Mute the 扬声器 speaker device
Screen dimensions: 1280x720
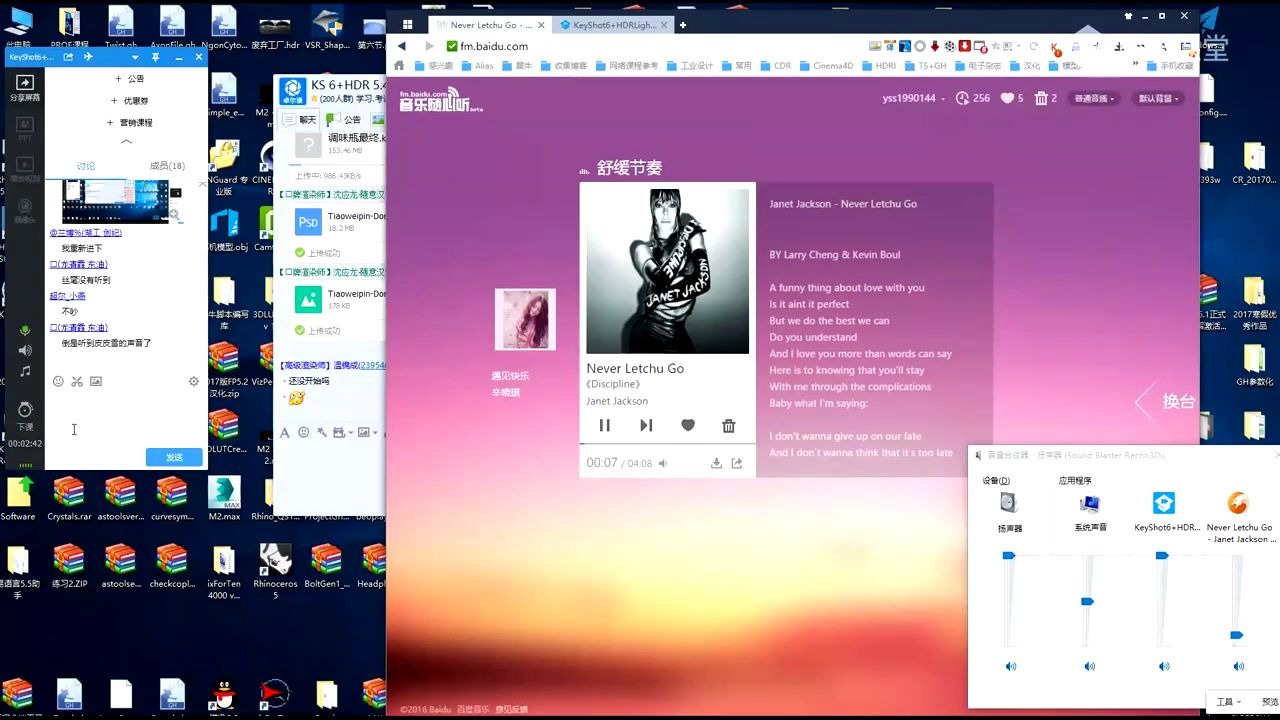[1011, 666]
